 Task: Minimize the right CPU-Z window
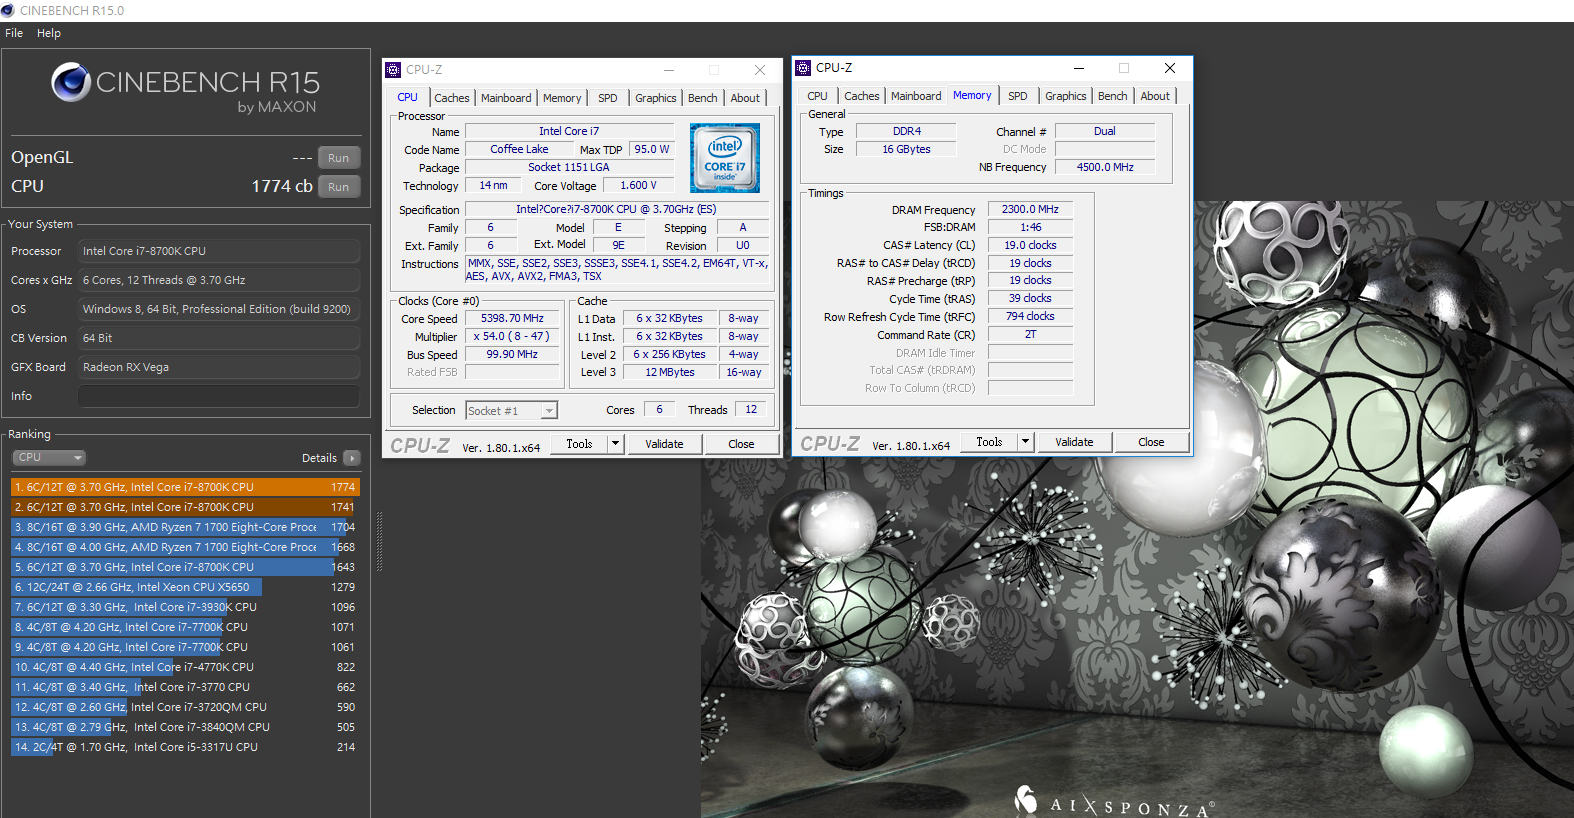point(1079,68)
